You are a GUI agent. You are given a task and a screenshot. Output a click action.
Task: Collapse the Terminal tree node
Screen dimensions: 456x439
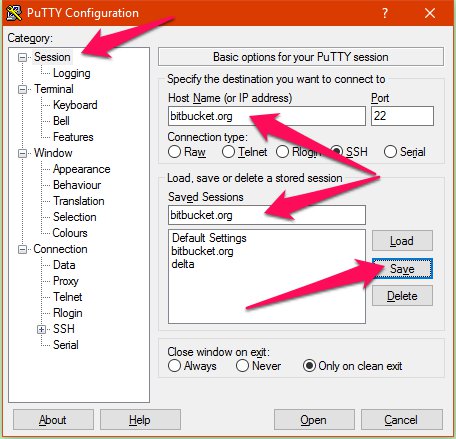pyautogui.click(x=22, y=90)
